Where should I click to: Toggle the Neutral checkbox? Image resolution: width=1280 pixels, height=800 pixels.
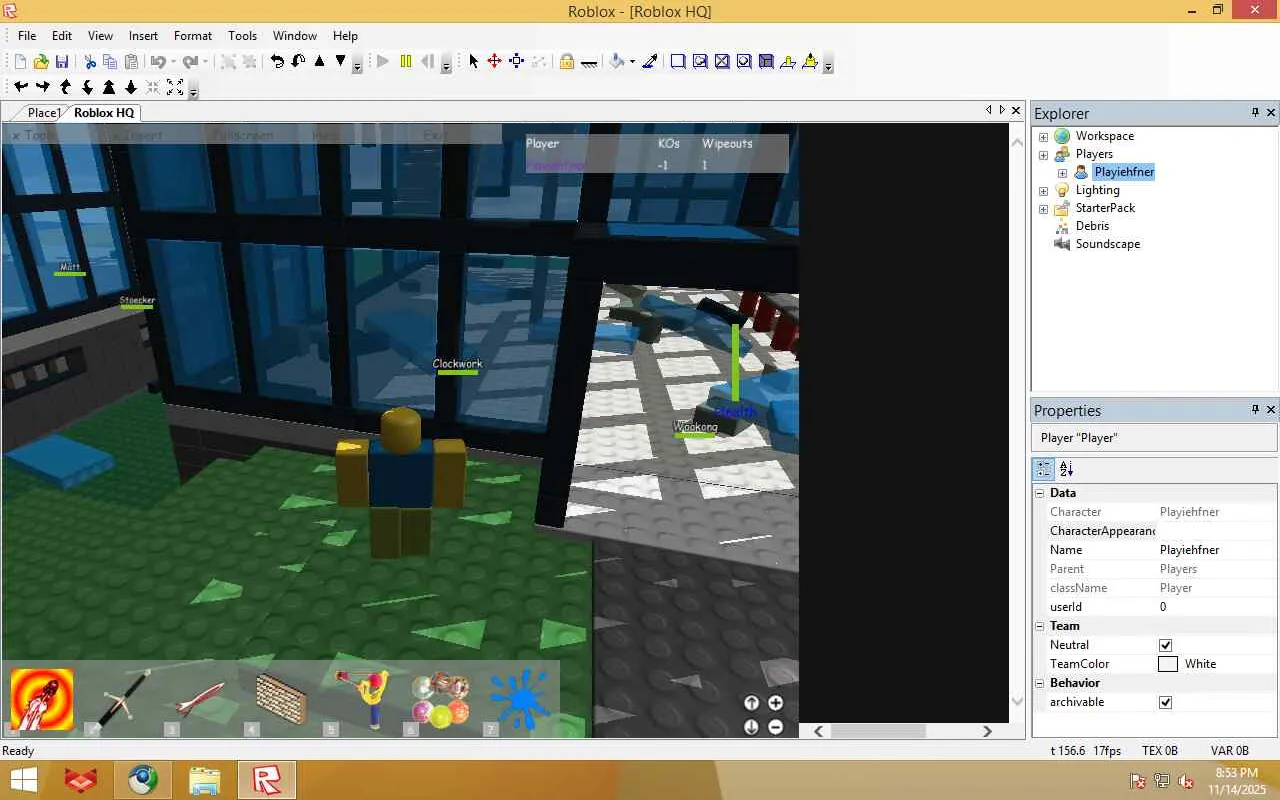coord(1165,645)
